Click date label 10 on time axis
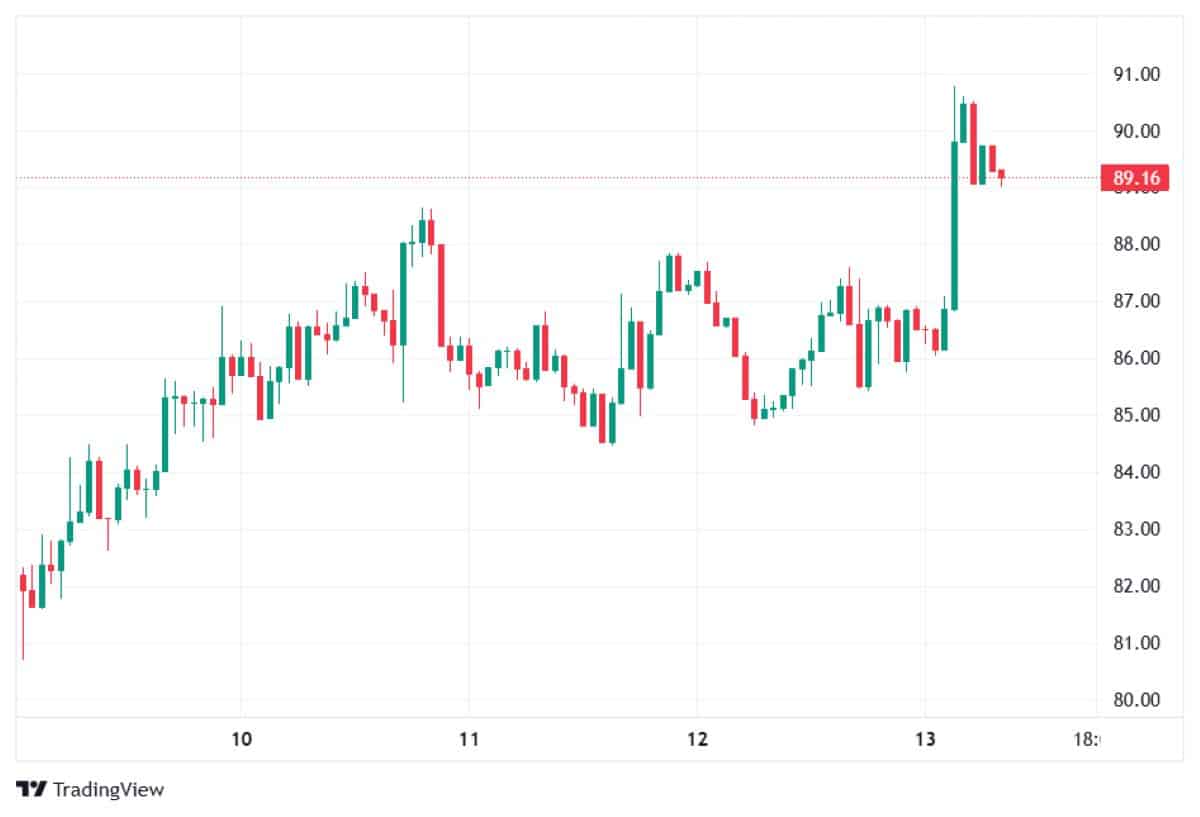The height and width of the screenshot is (817, 1200). [241, 740]
